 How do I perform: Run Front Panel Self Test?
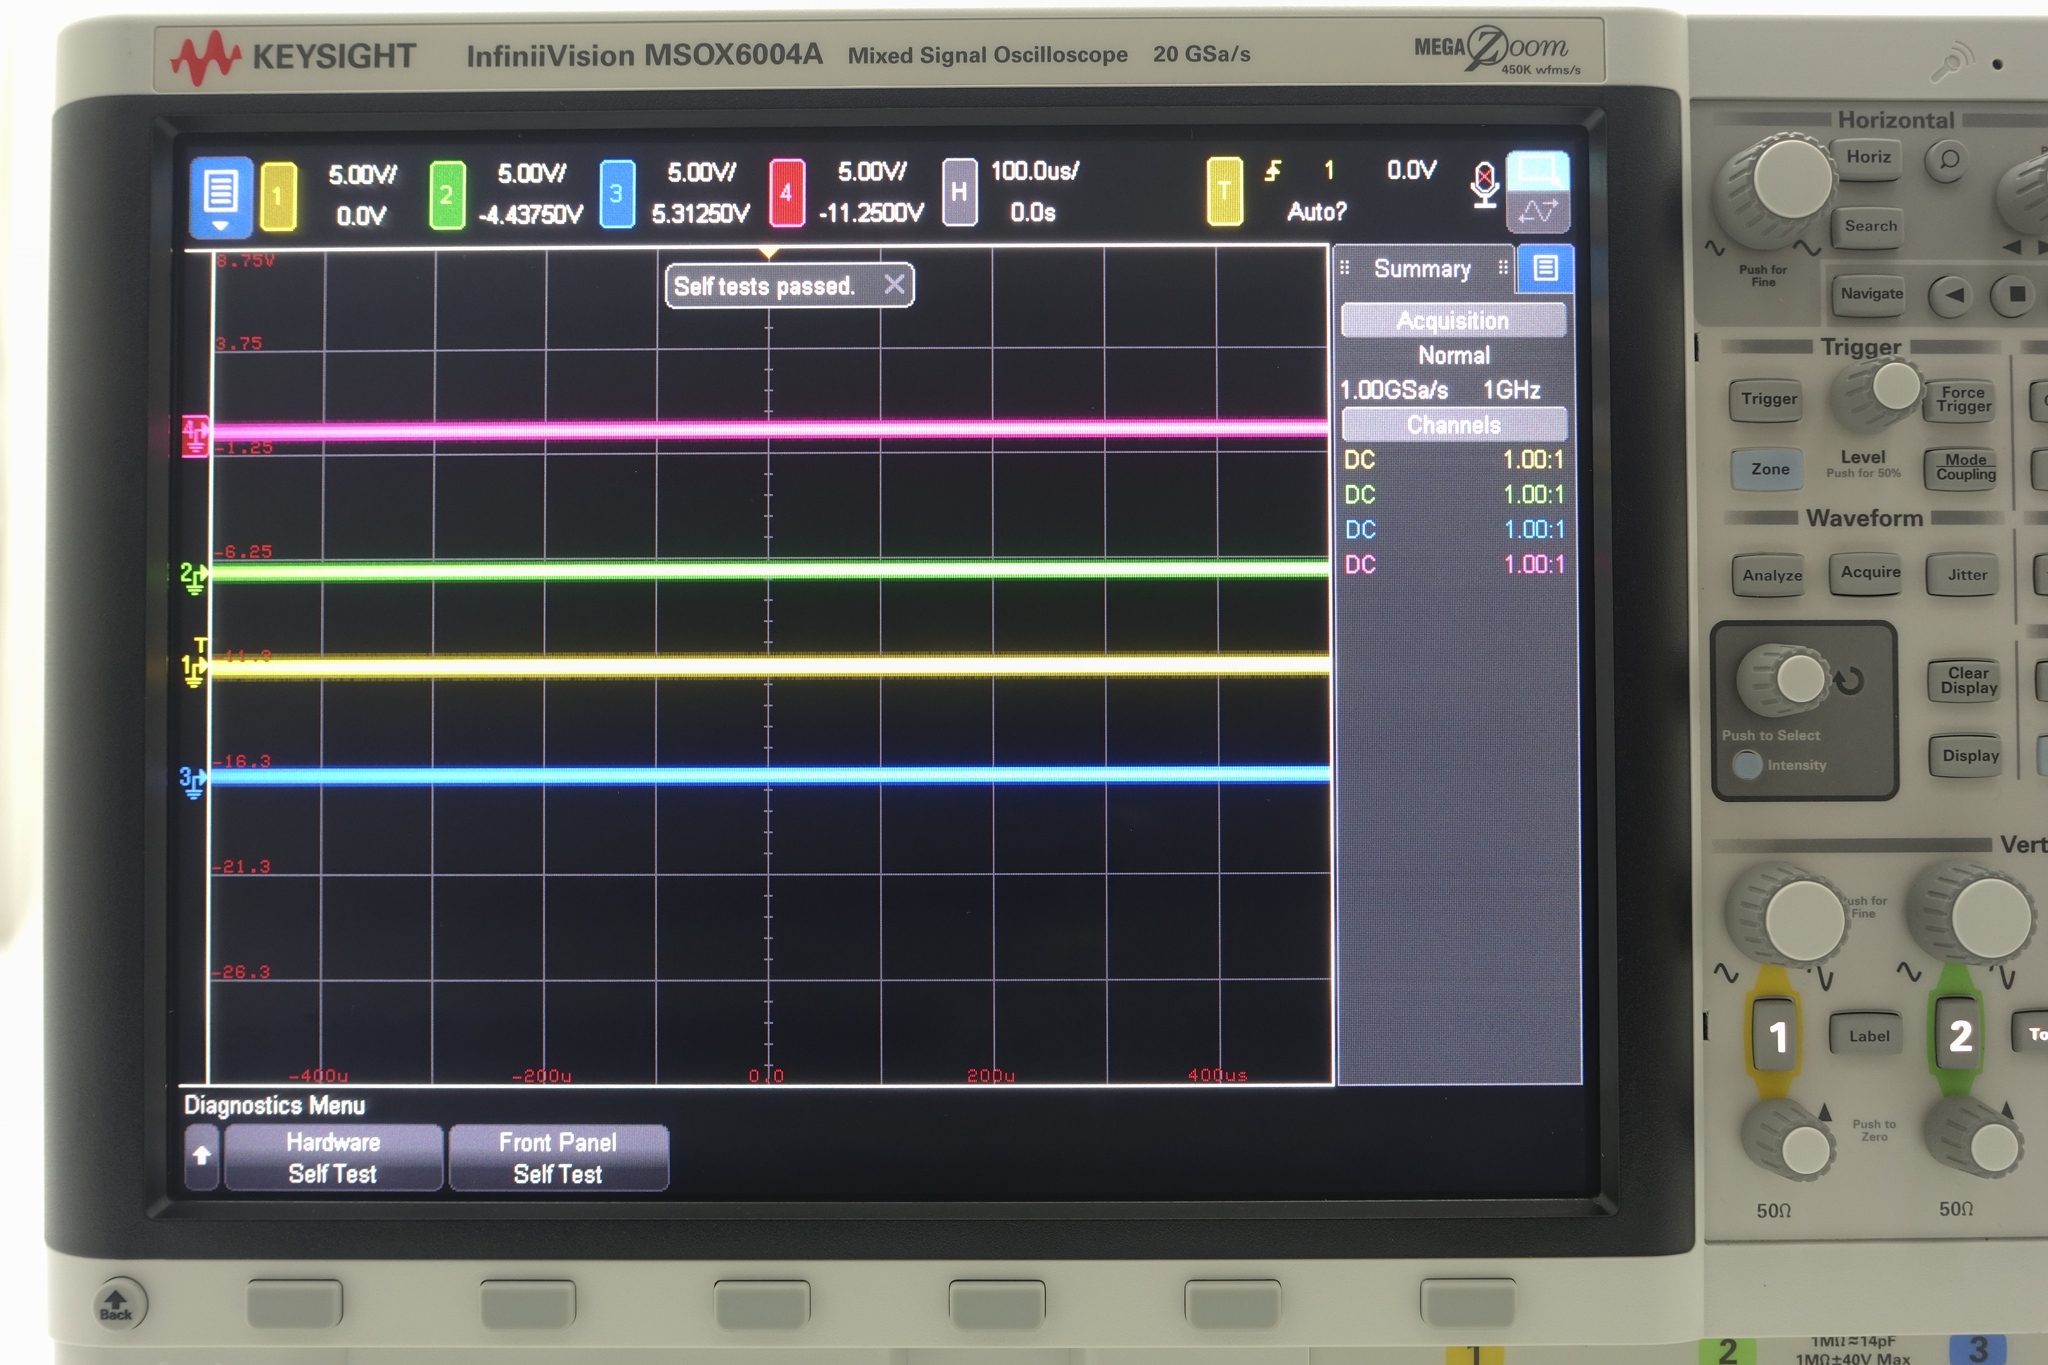[558, 1158]
